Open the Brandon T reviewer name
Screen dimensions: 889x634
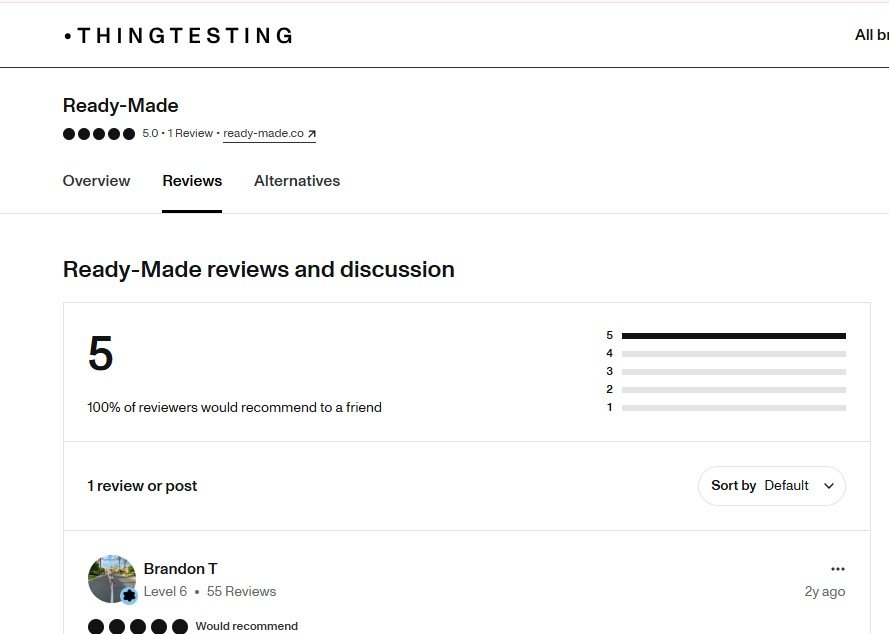point(180,569)
